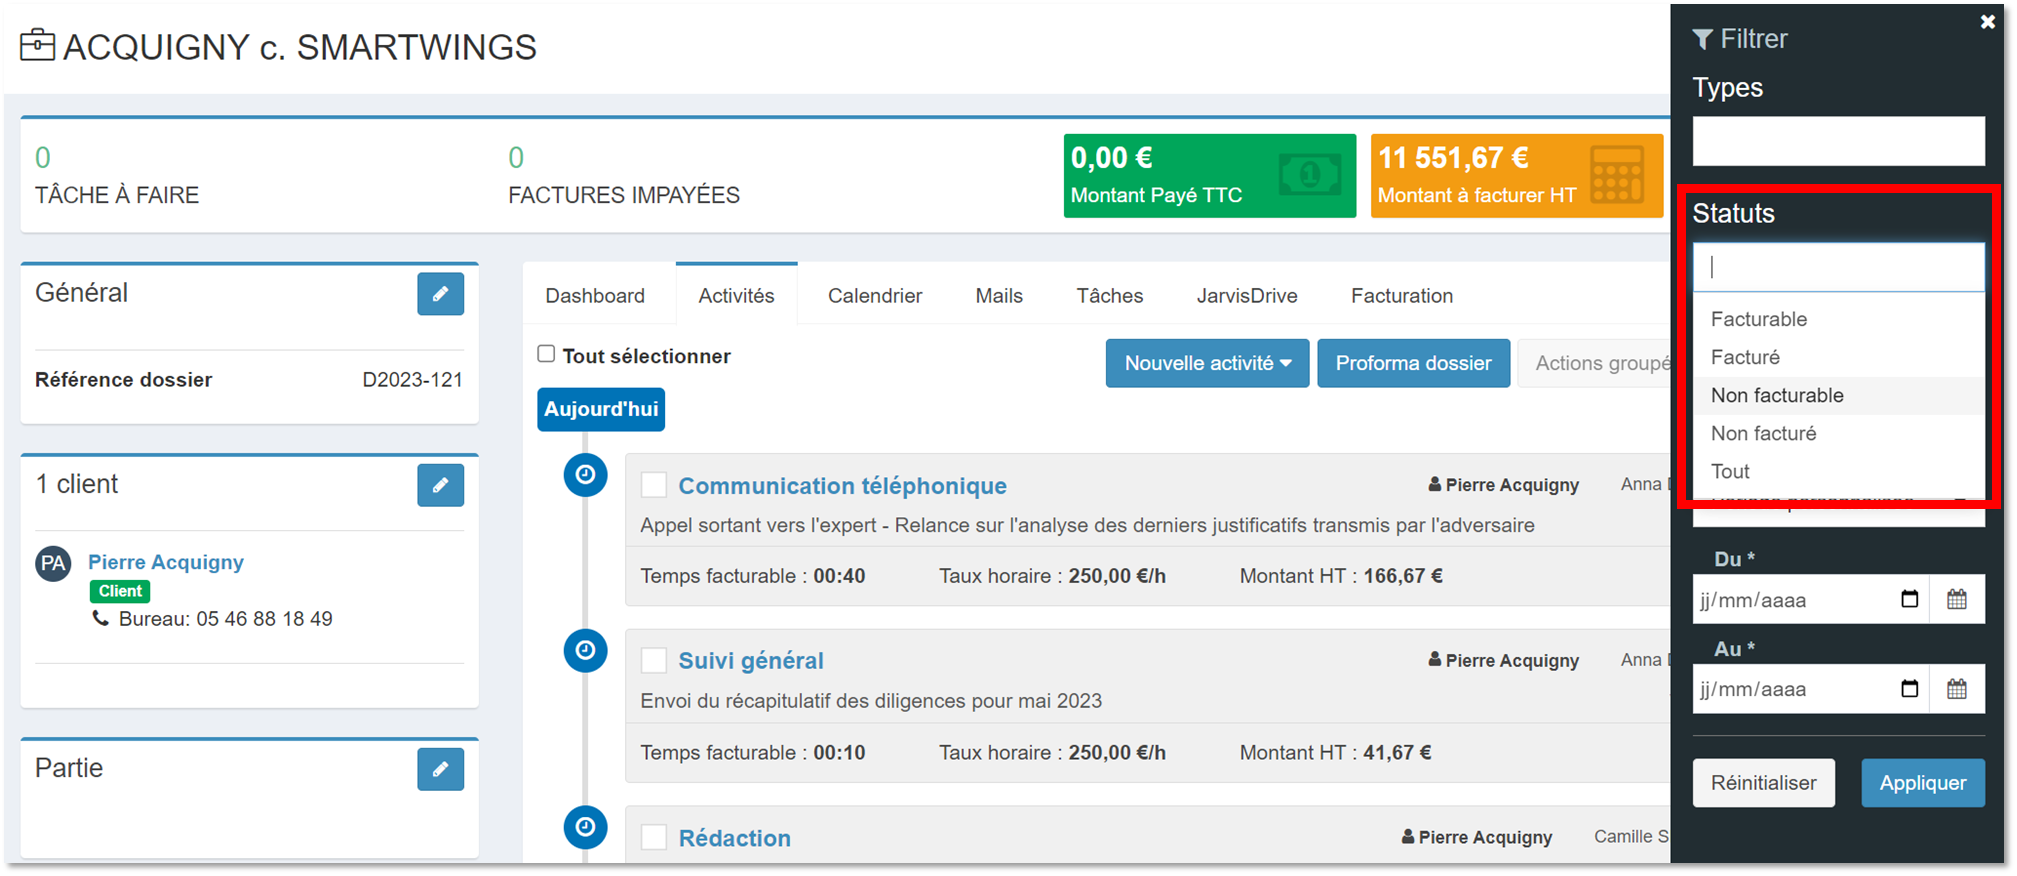Switch to the Calendrier tab
The image size is (2017, 876).
[x=875, y=296]
